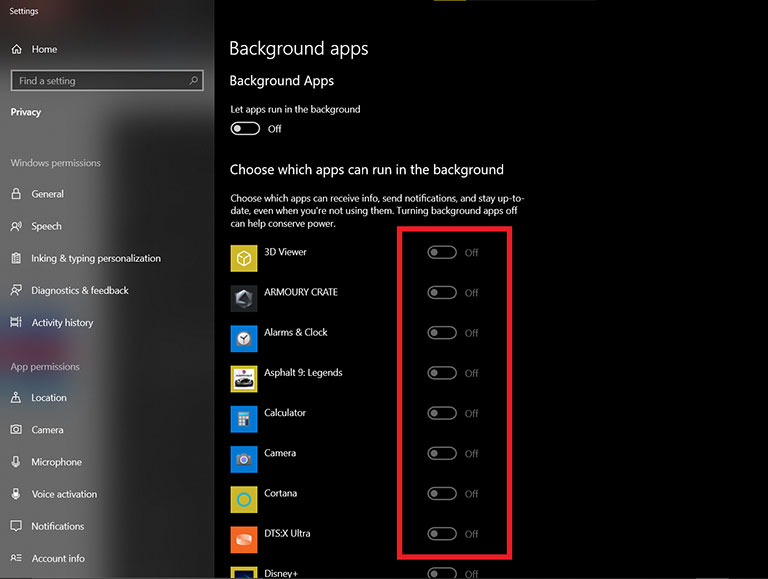Click the Location pin icon
The height and width of the screenshot is (579, 768).
[16, 398]
